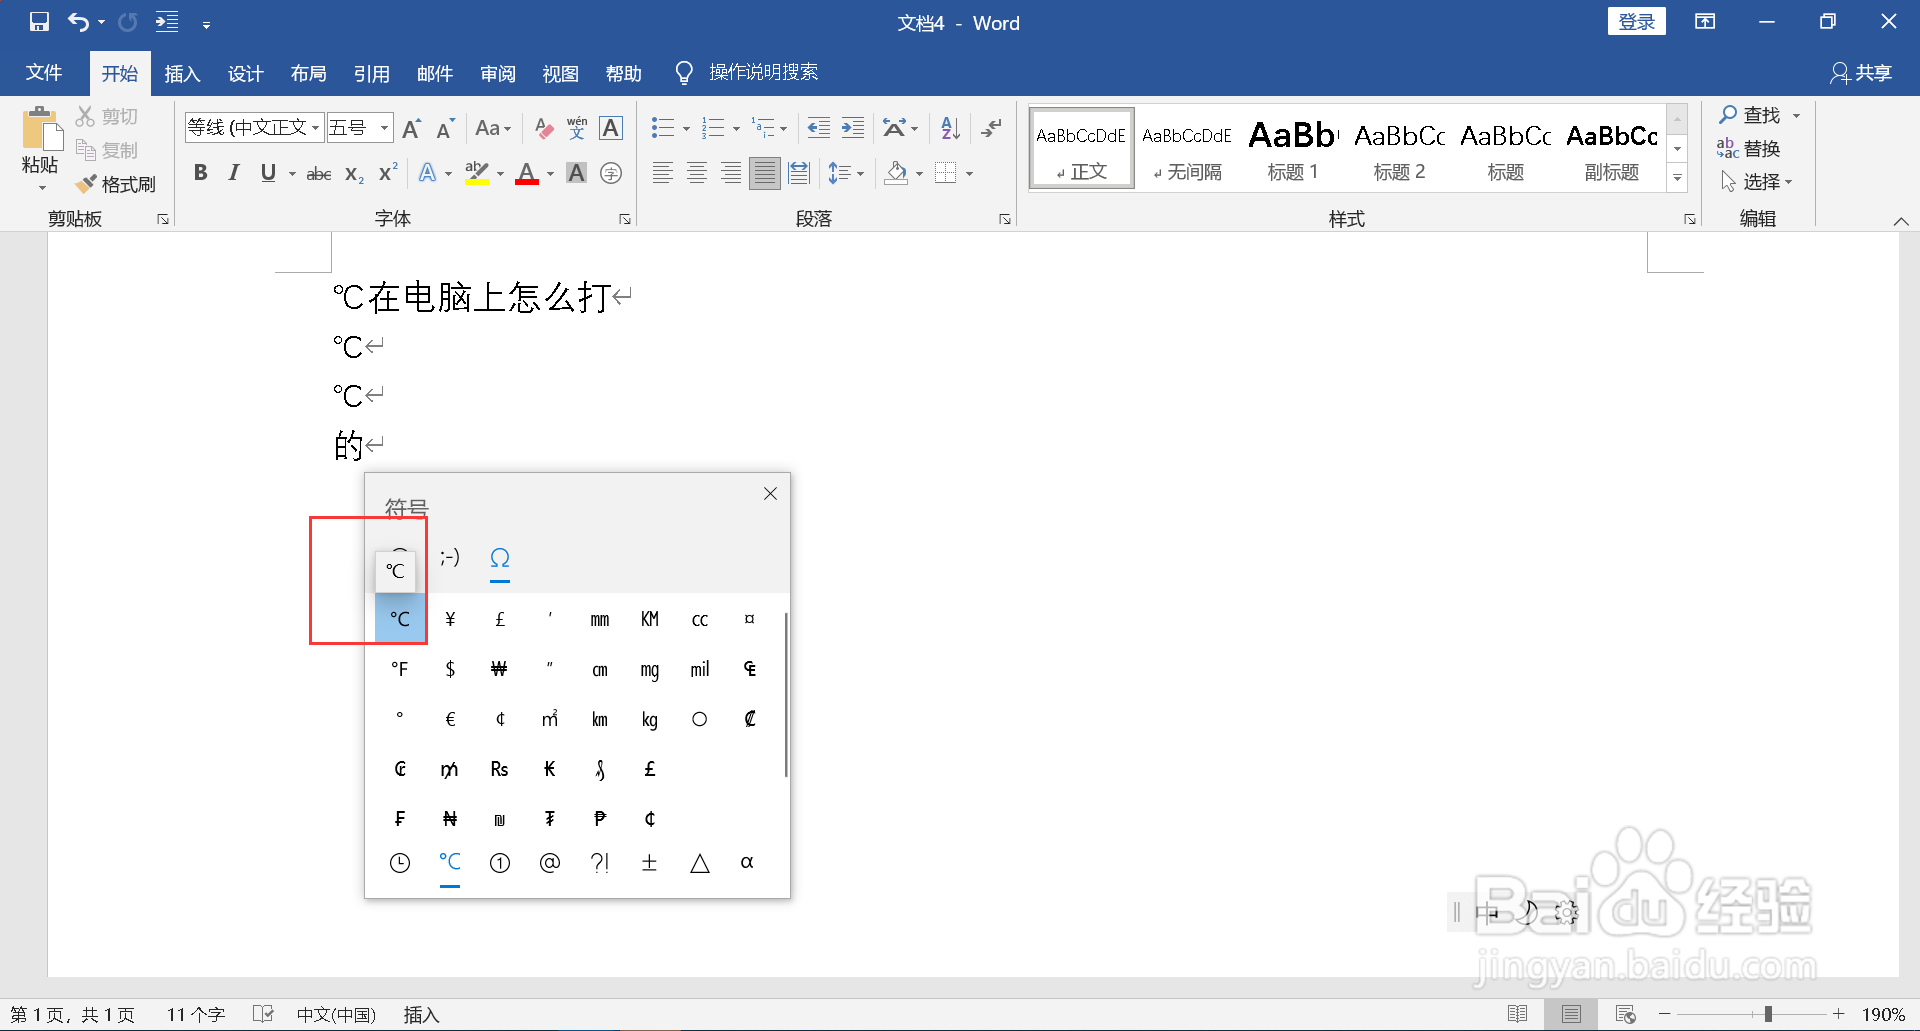Undo the last action
This screenshot has height=1031, width=1920.
coord(78,22)
